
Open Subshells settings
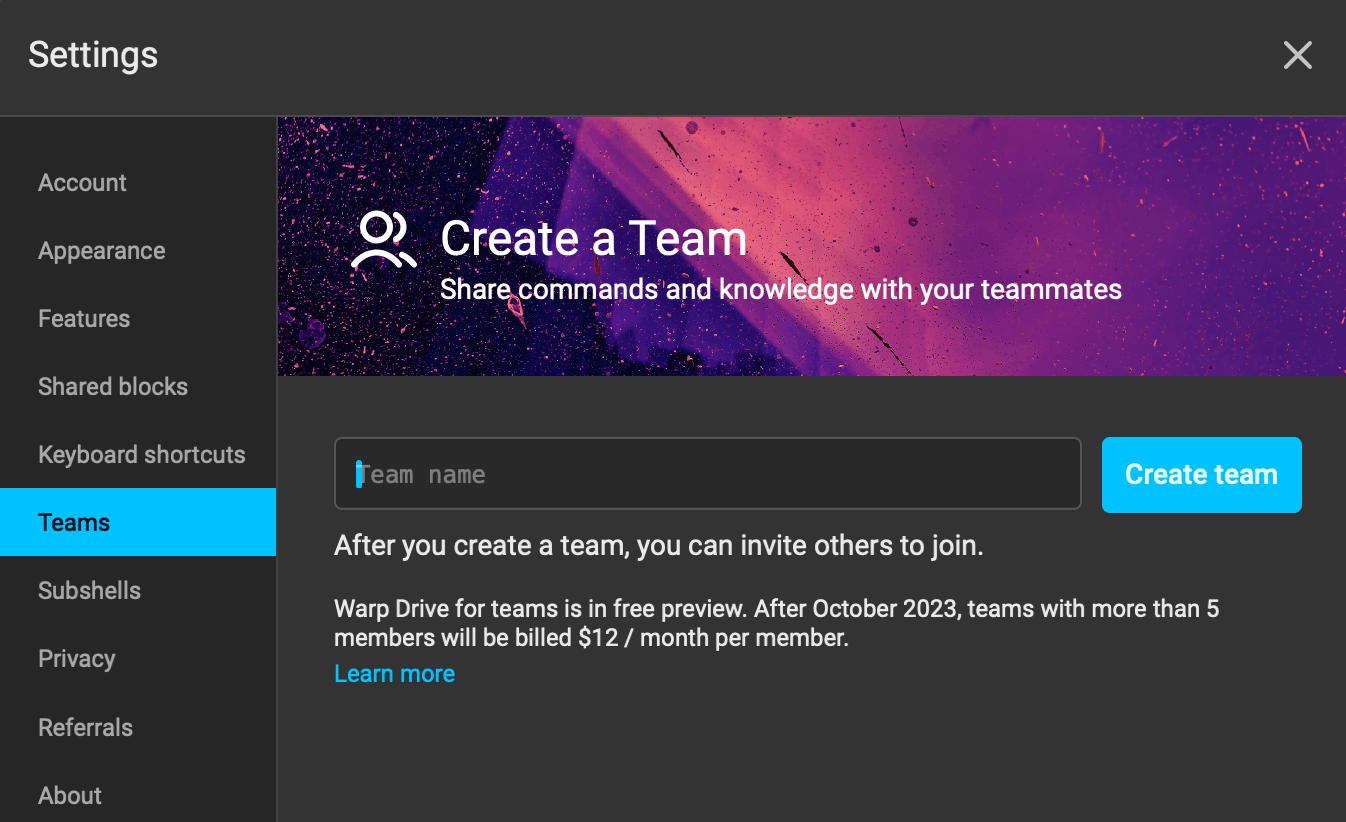[138, 590]
